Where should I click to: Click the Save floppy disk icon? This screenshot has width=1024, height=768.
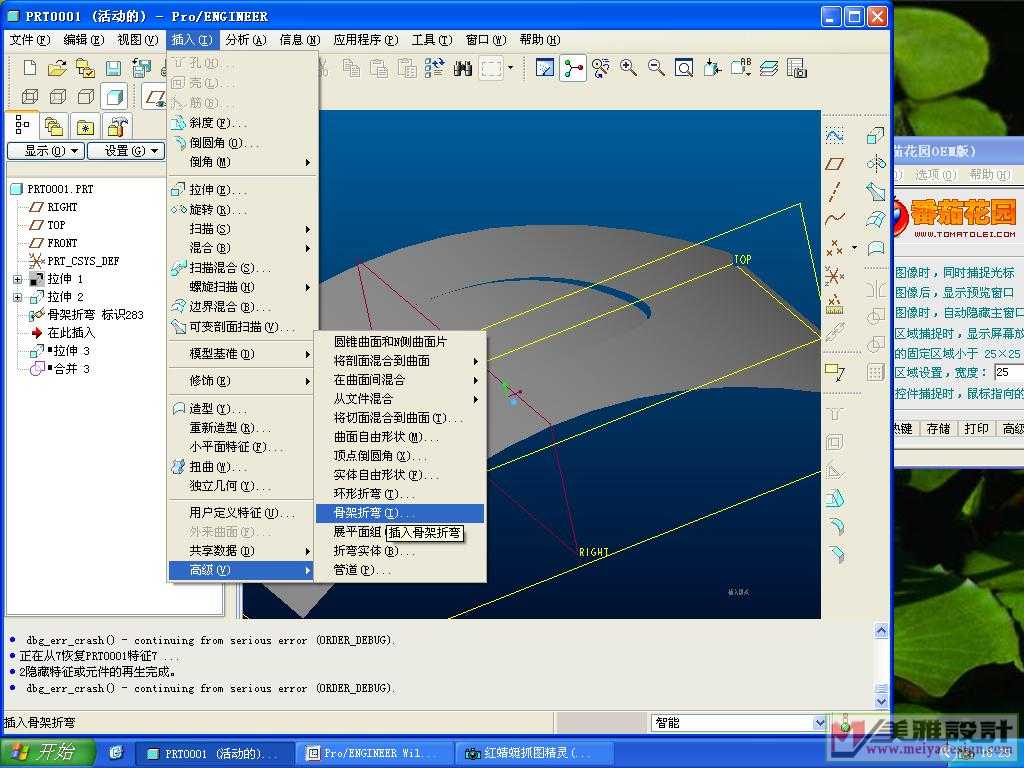coord(114,68)
